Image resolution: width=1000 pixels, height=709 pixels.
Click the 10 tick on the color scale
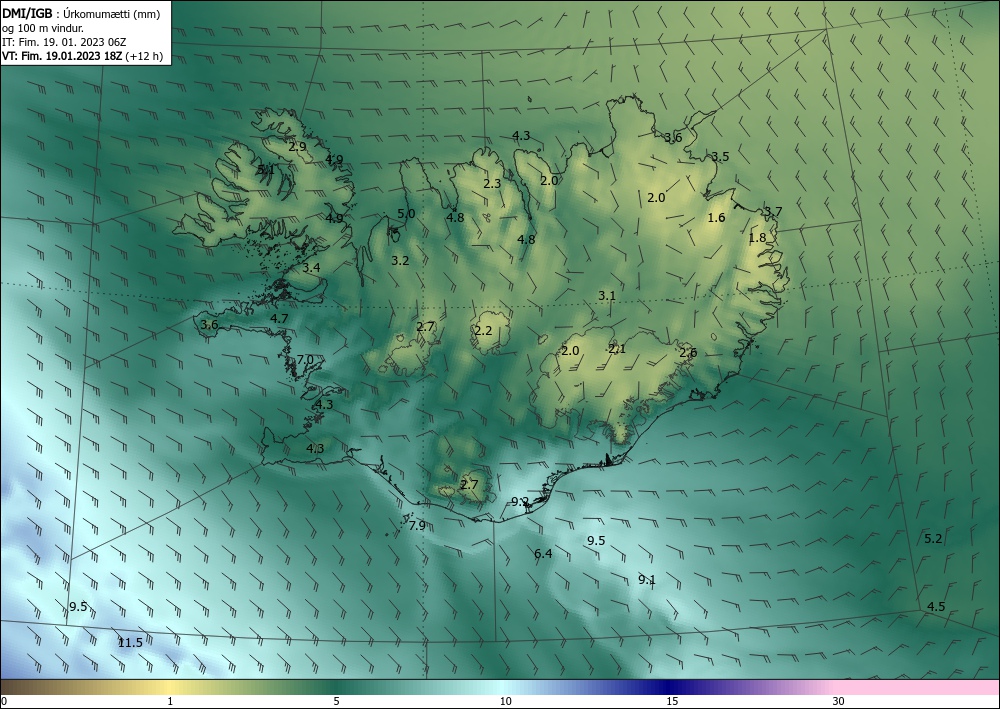[x=505, y=701]
